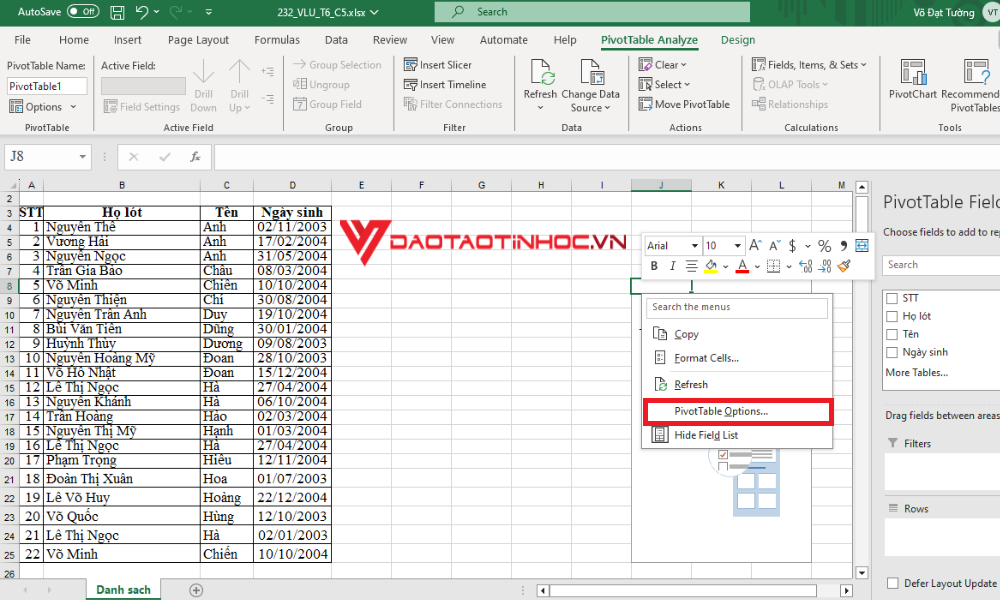
Task: Tick the Ngày sinh field checkbox
Action: (891, 352)
